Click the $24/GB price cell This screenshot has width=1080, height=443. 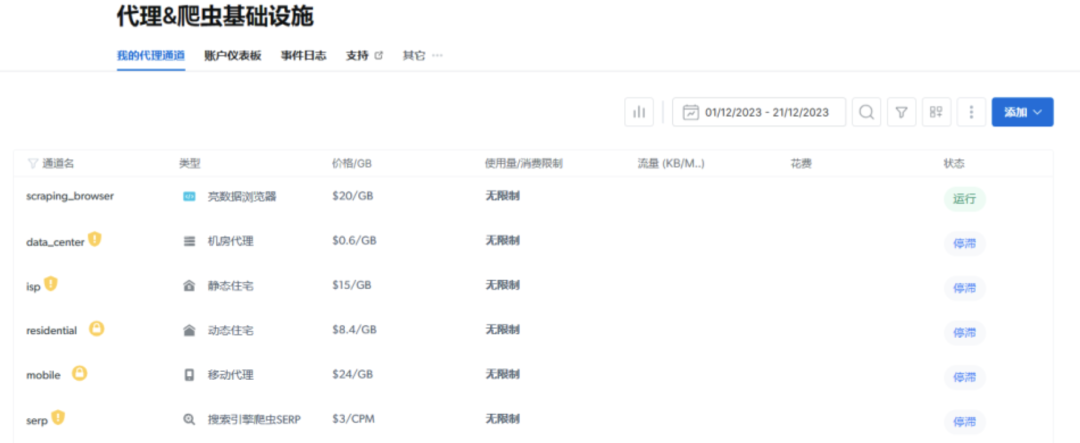pyautogui.click(x=353, y=374)
